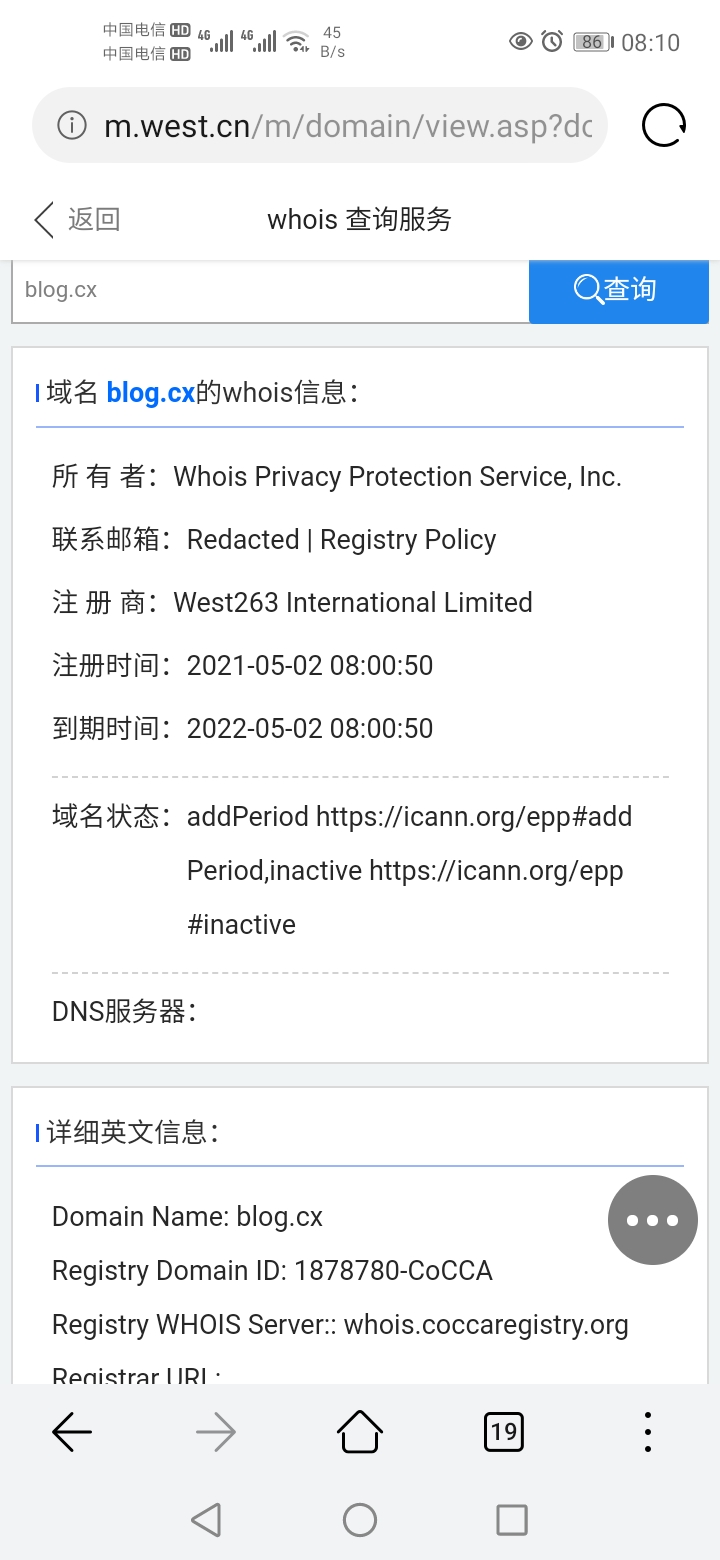Tap the back chevron beside 返回
This screenshot has width=720, height=1560.
[x=43, y=220]
